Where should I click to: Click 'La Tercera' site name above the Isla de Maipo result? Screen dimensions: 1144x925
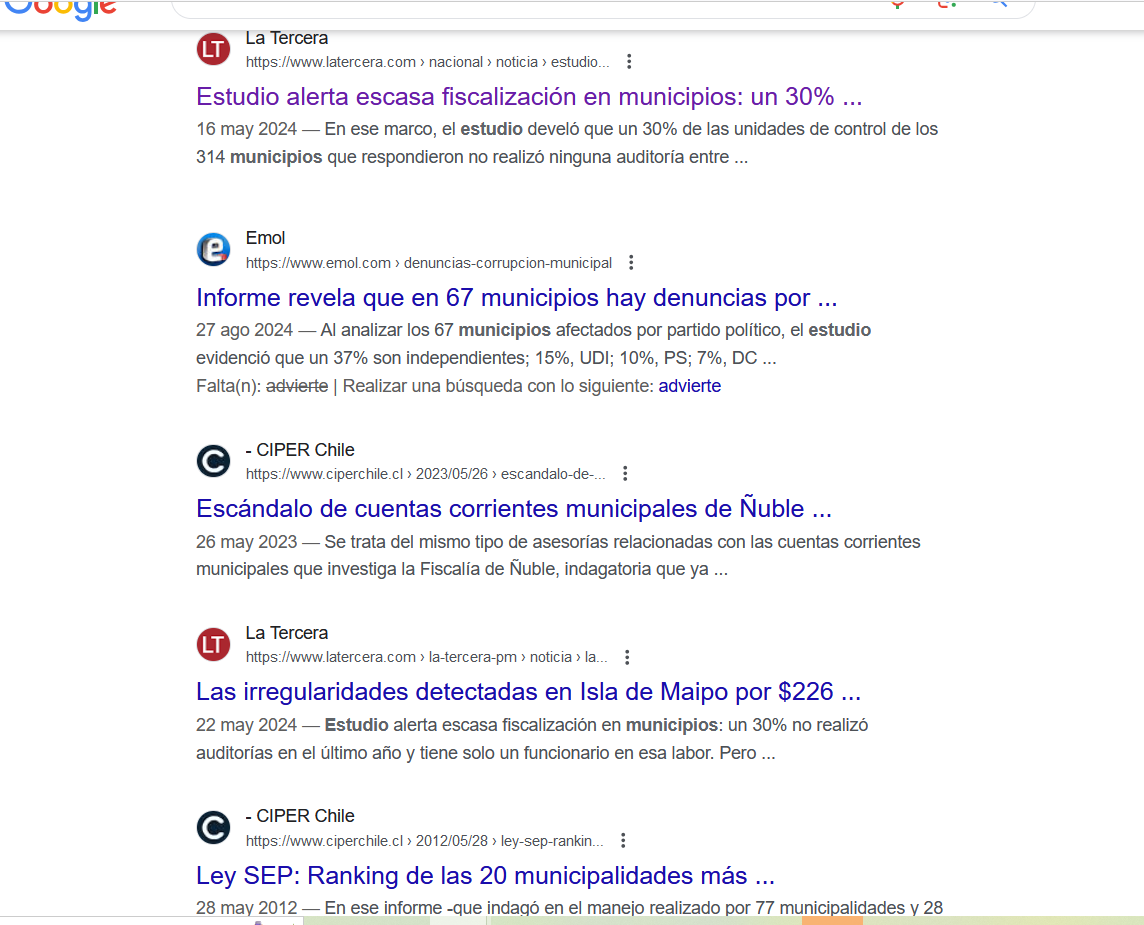[x=287, y=632]
